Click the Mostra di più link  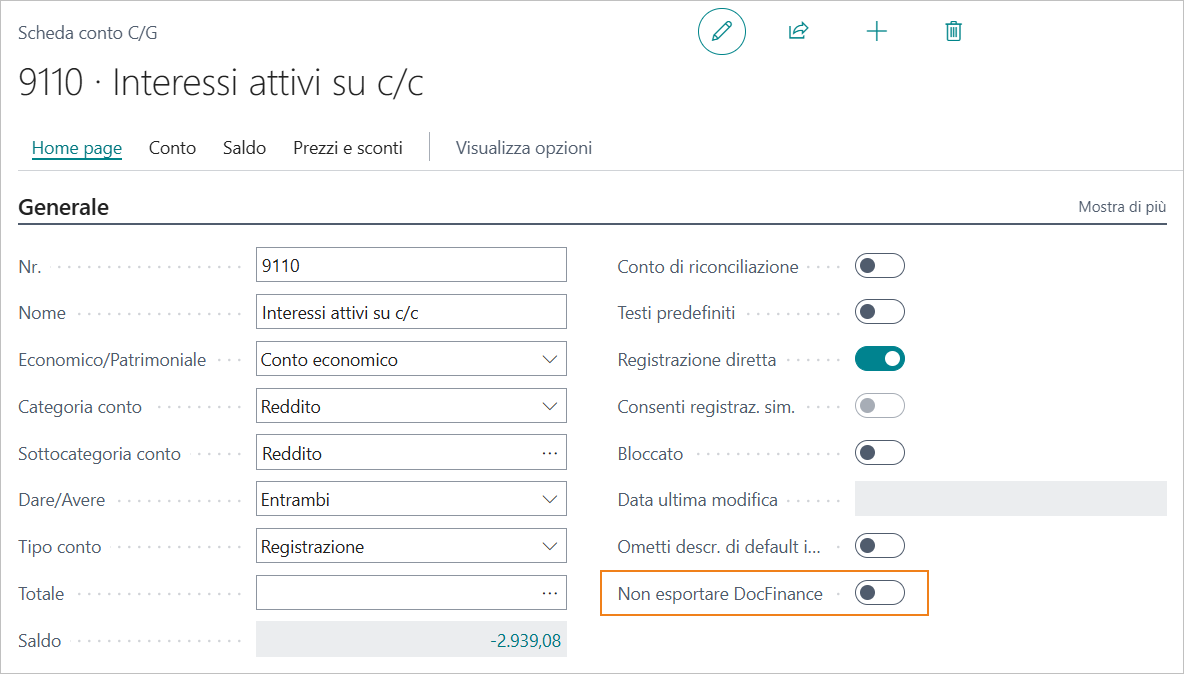(1121, 207)
